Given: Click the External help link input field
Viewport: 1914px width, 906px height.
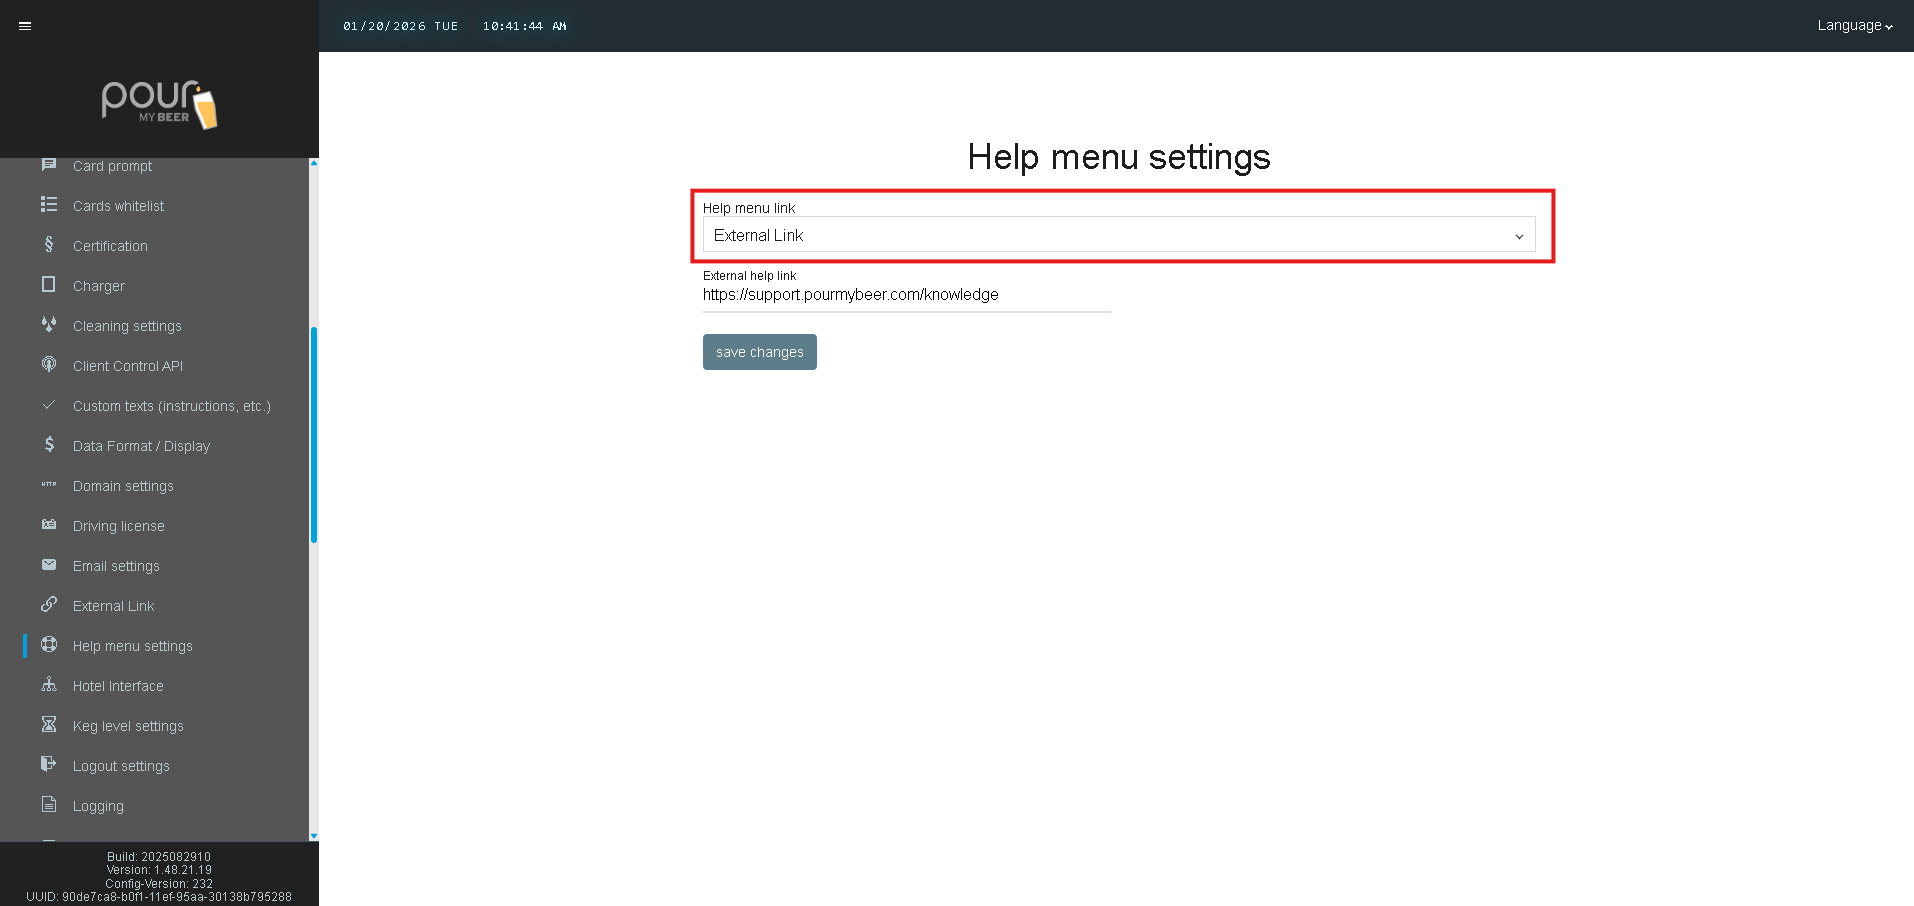Looking at the screenshot, I should (905, 295).
